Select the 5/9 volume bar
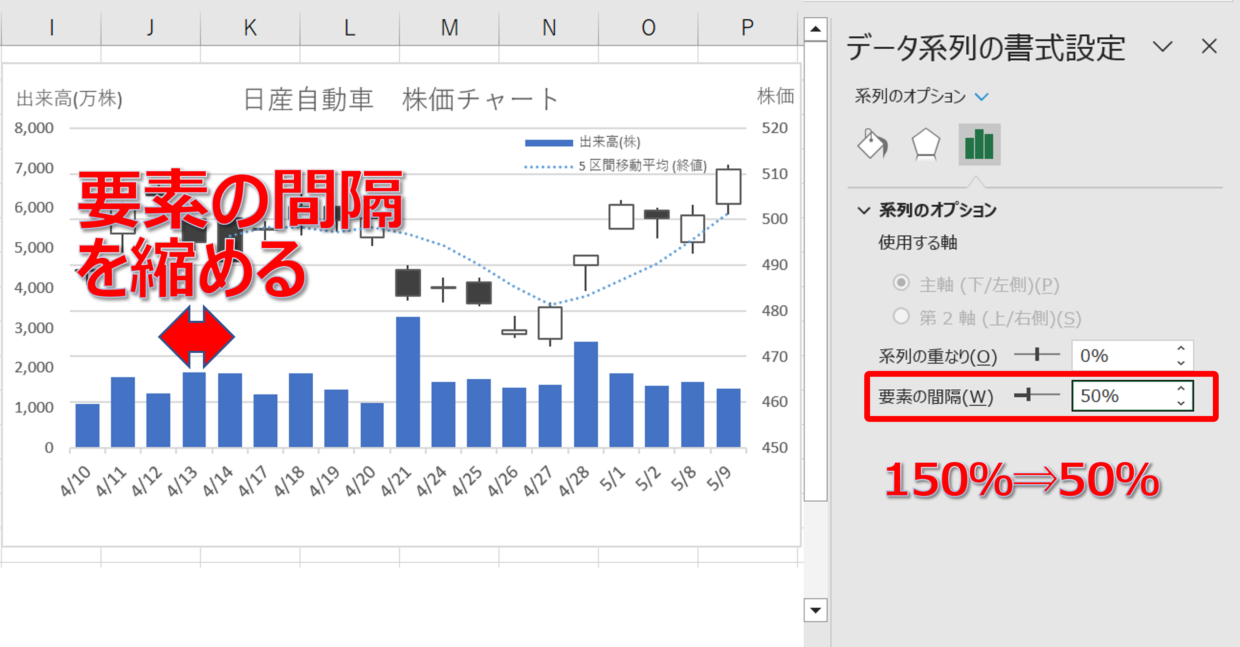 coord(728,418)
